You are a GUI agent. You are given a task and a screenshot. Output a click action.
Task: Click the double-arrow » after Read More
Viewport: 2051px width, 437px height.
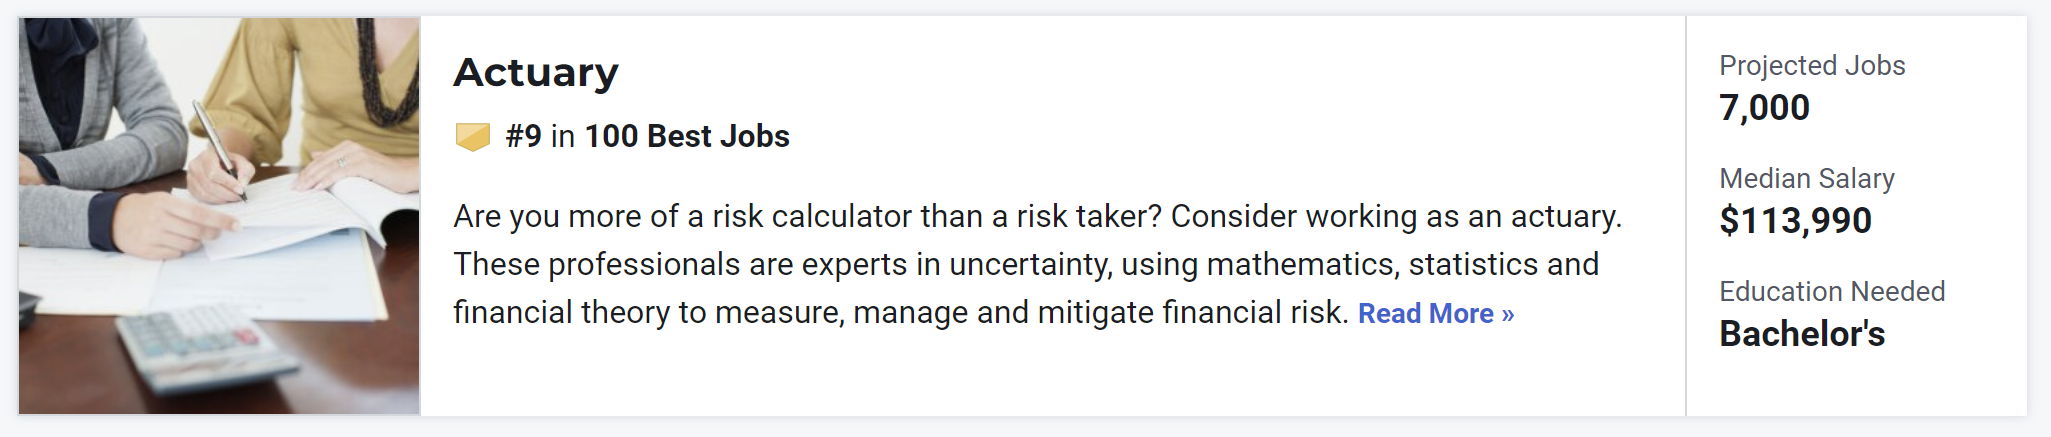(1508, 314)
